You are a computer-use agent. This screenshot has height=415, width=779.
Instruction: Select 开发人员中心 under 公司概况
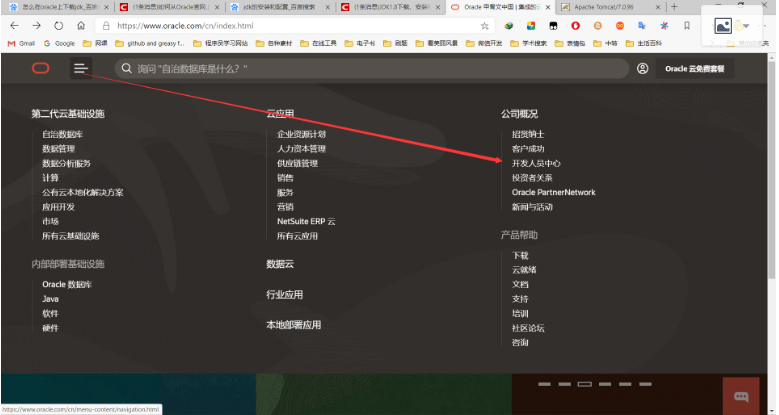pyautogui.click(x=536, y=163)
